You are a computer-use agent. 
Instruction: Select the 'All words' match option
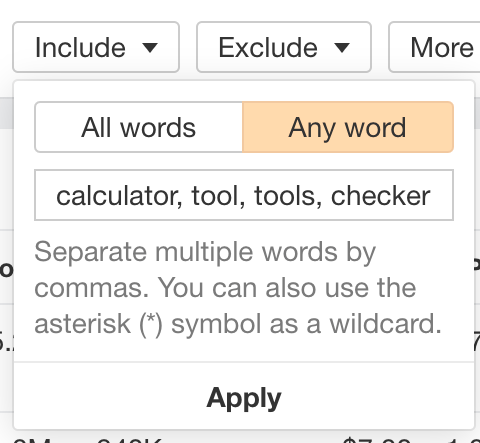(x=139, y=127)
